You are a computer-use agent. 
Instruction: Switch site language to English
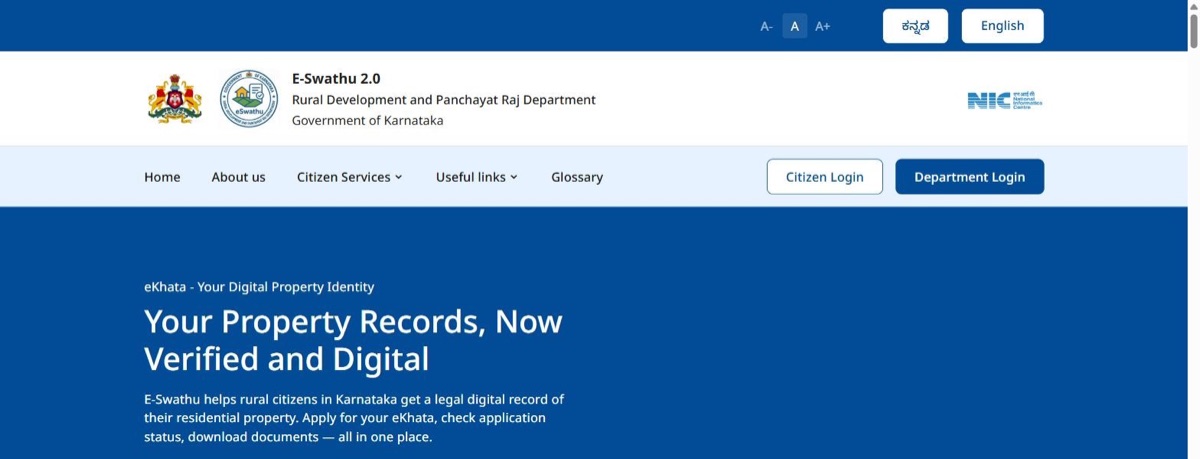coord(1002,26)
